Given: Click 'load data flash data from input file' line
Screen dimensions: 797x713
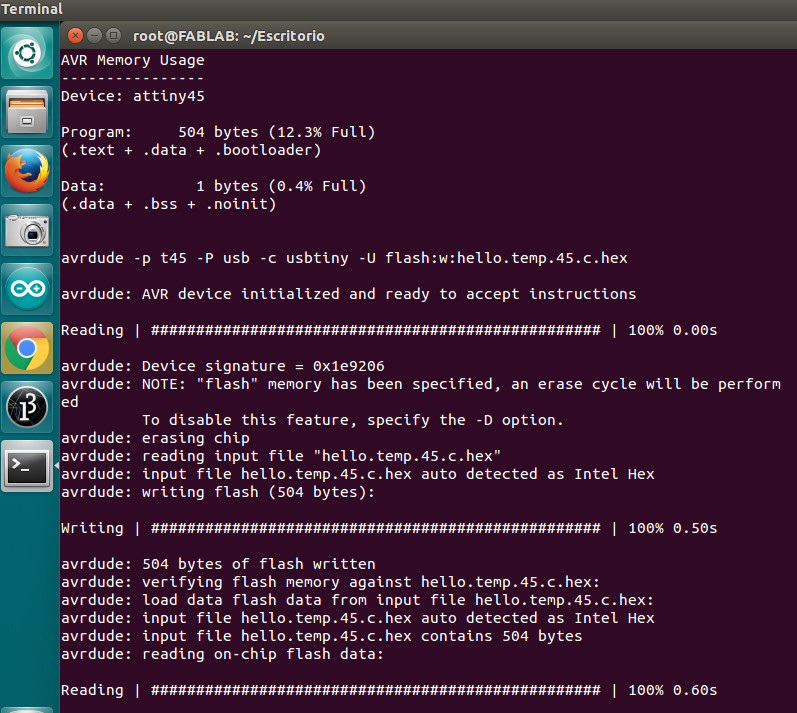Looking at the screenshot, I should [x=357, y=600].
